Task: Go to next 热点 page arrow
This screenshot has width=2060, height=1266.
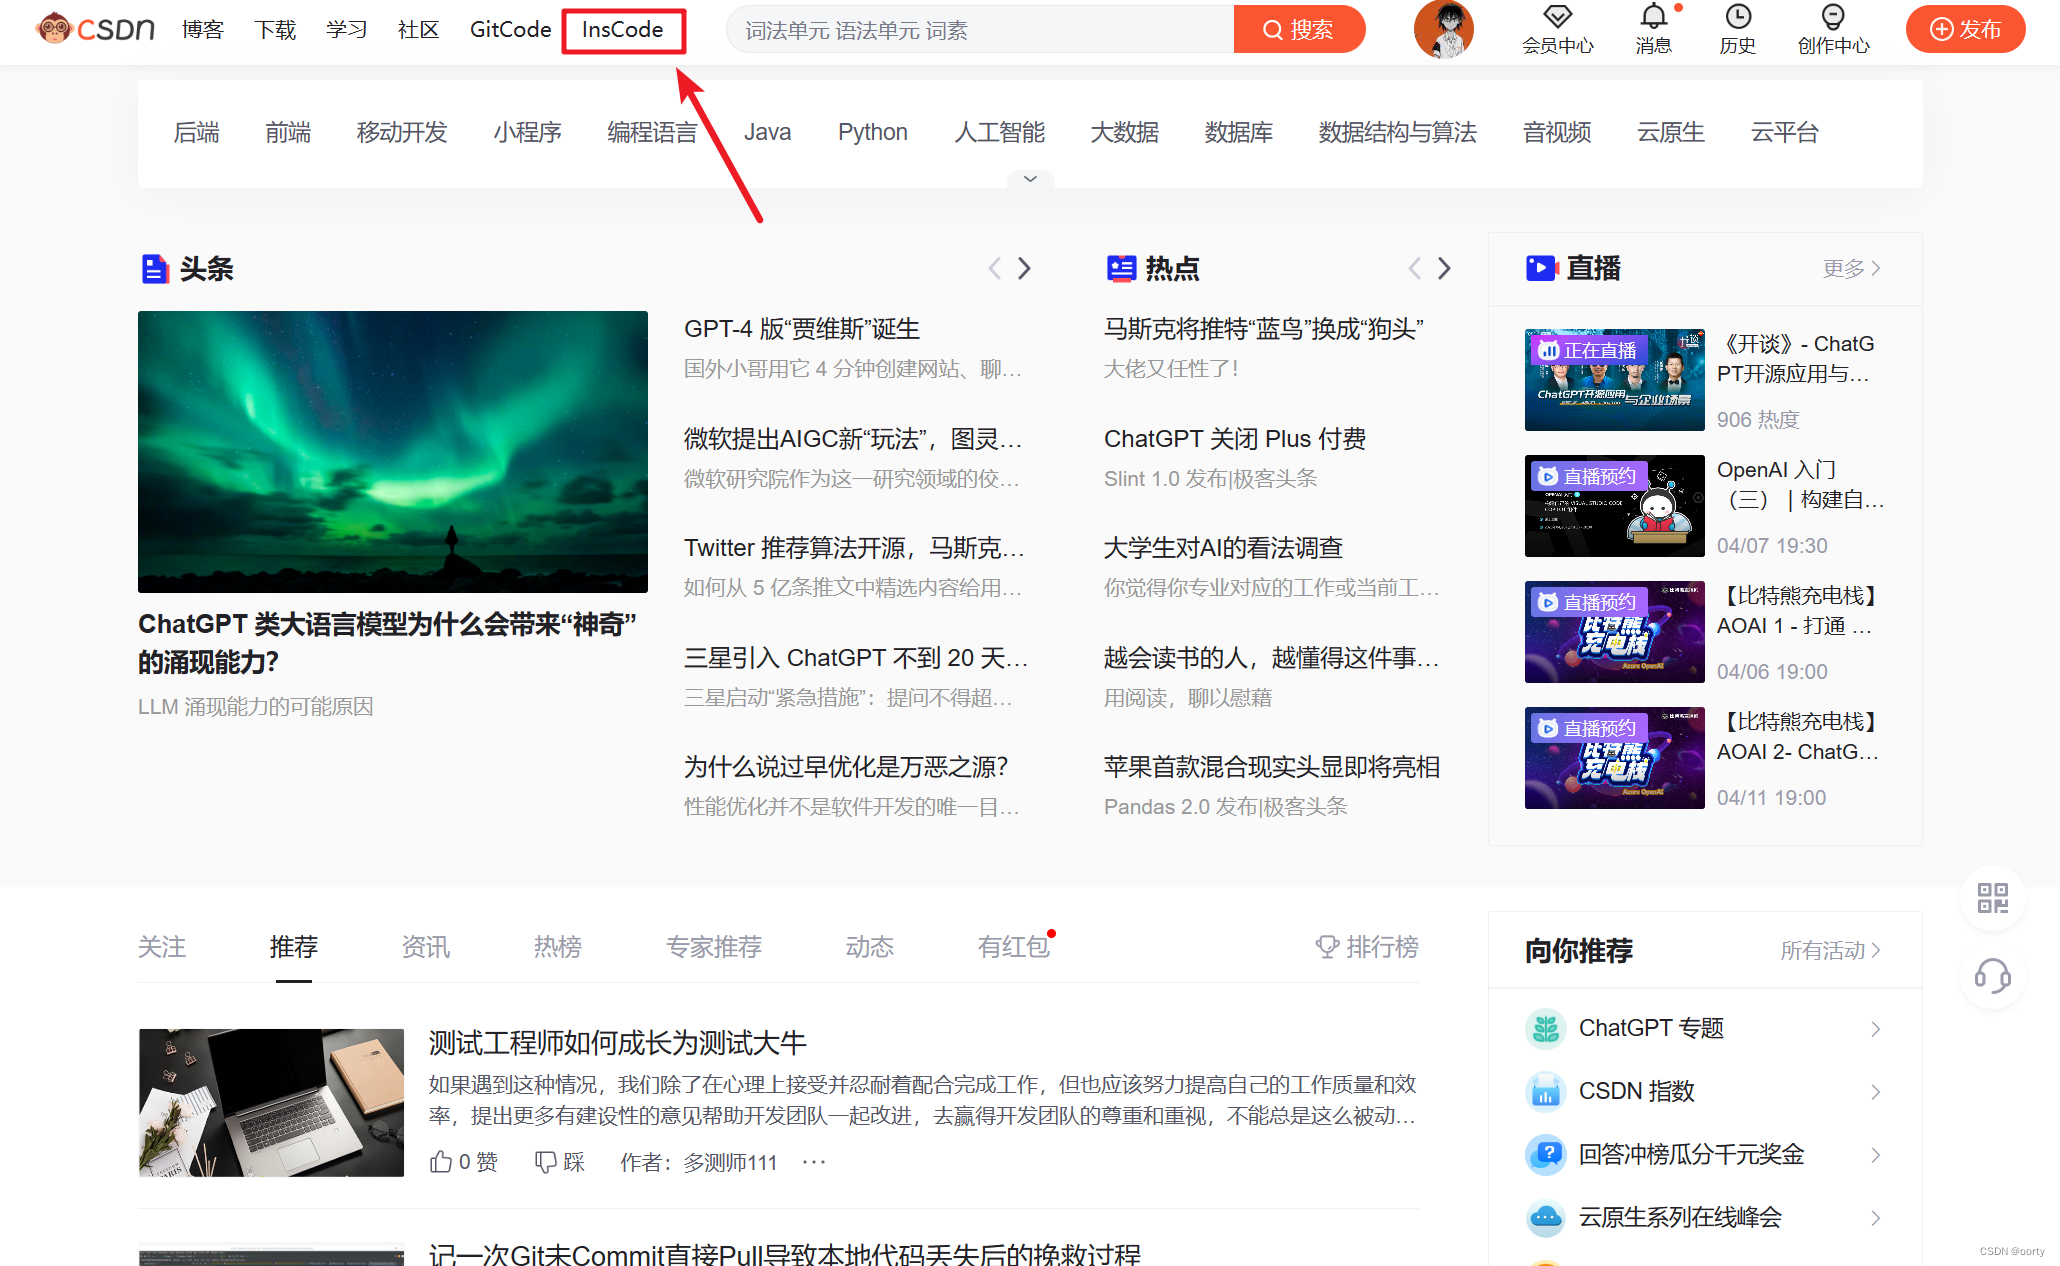Action: (x=1444, y=268)
